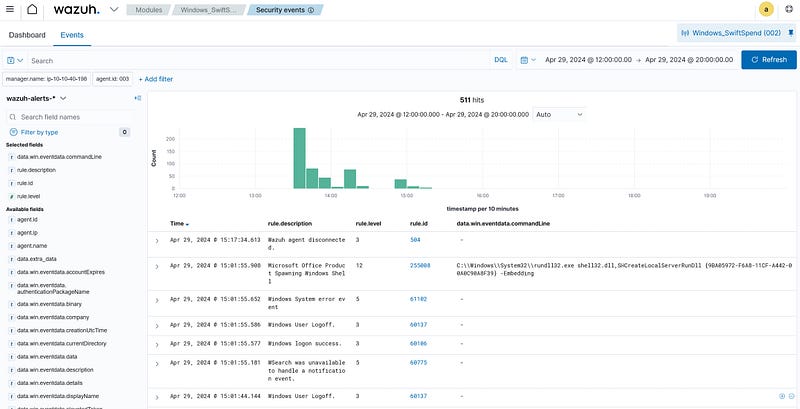Collapse the fields sidebar with the arrow icon

[x=137, y=98]
